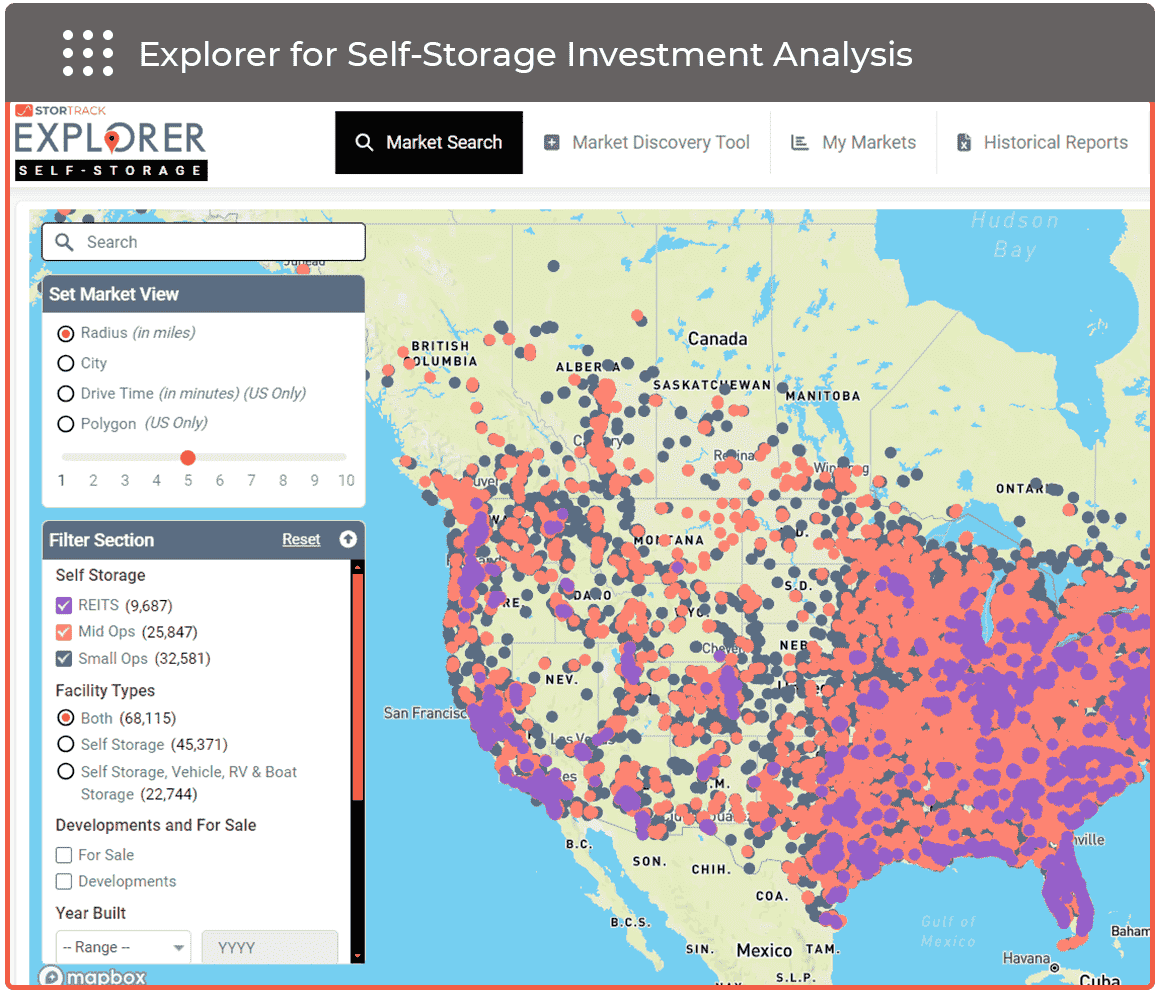Click the magnifying glass in the Market Search button
This screenshot has width=1160, height=994.
click(366, 142)
